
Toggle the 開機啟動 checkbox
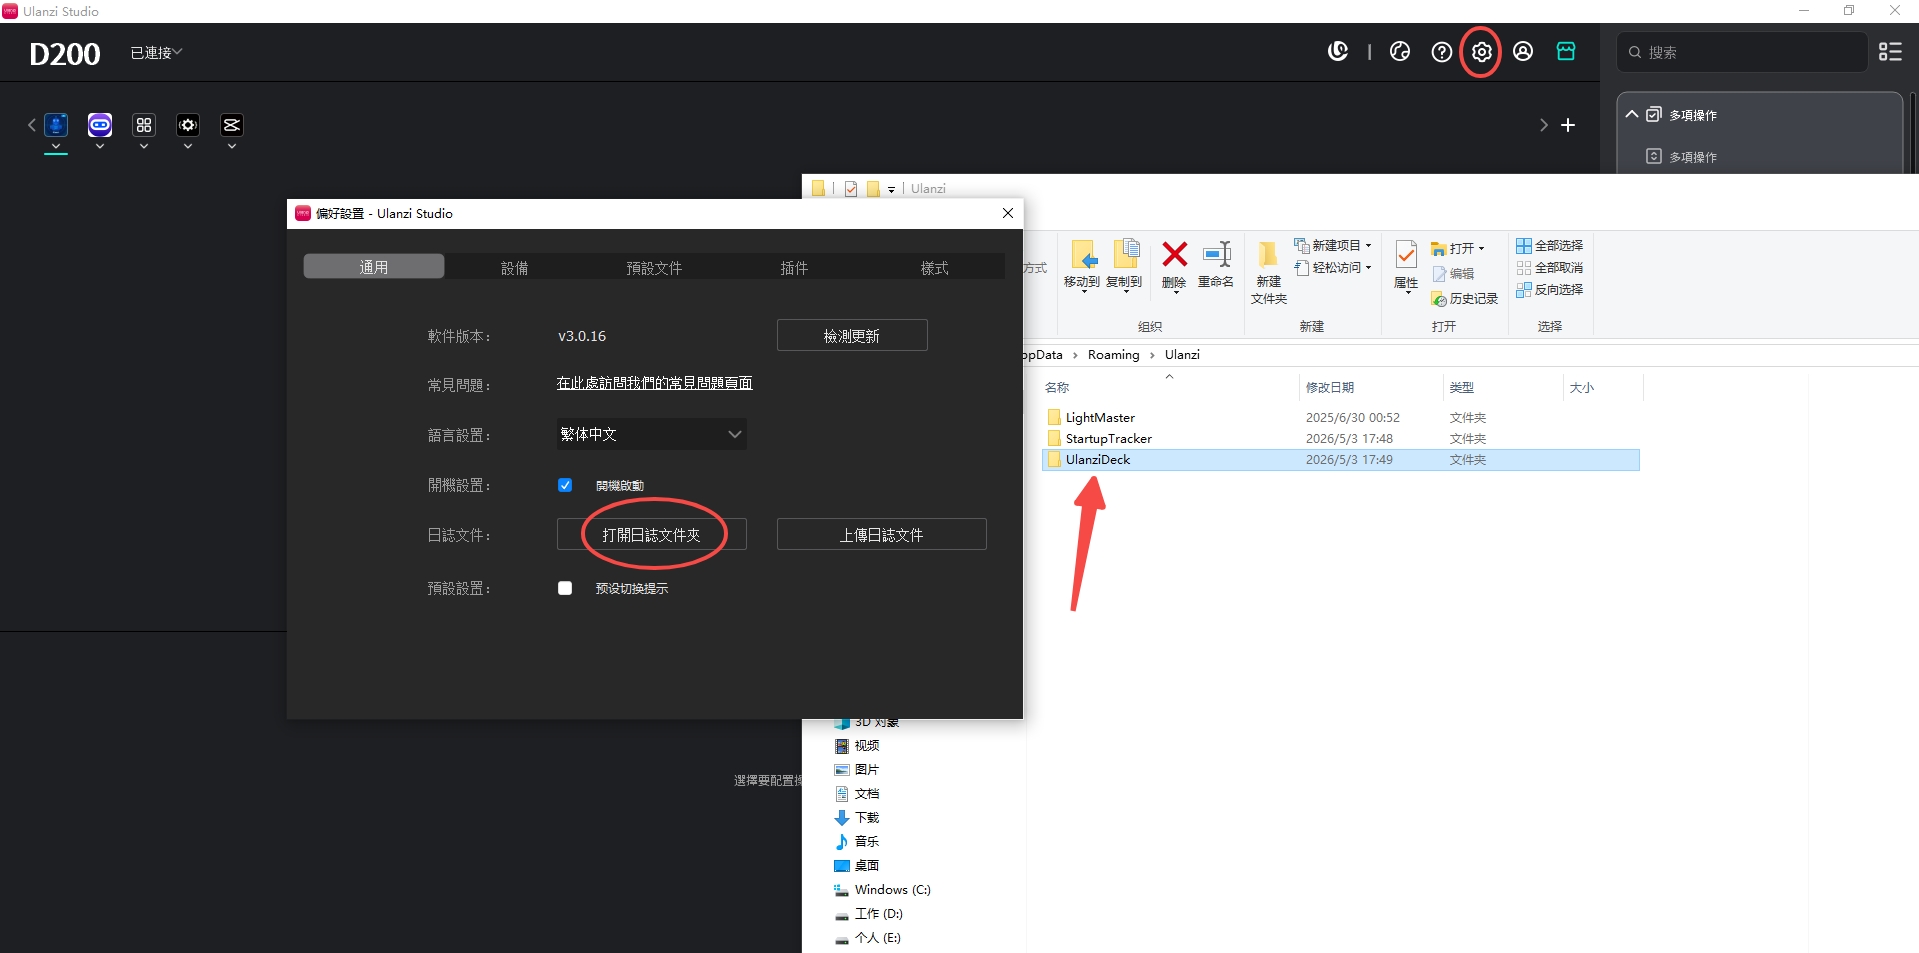565,485
